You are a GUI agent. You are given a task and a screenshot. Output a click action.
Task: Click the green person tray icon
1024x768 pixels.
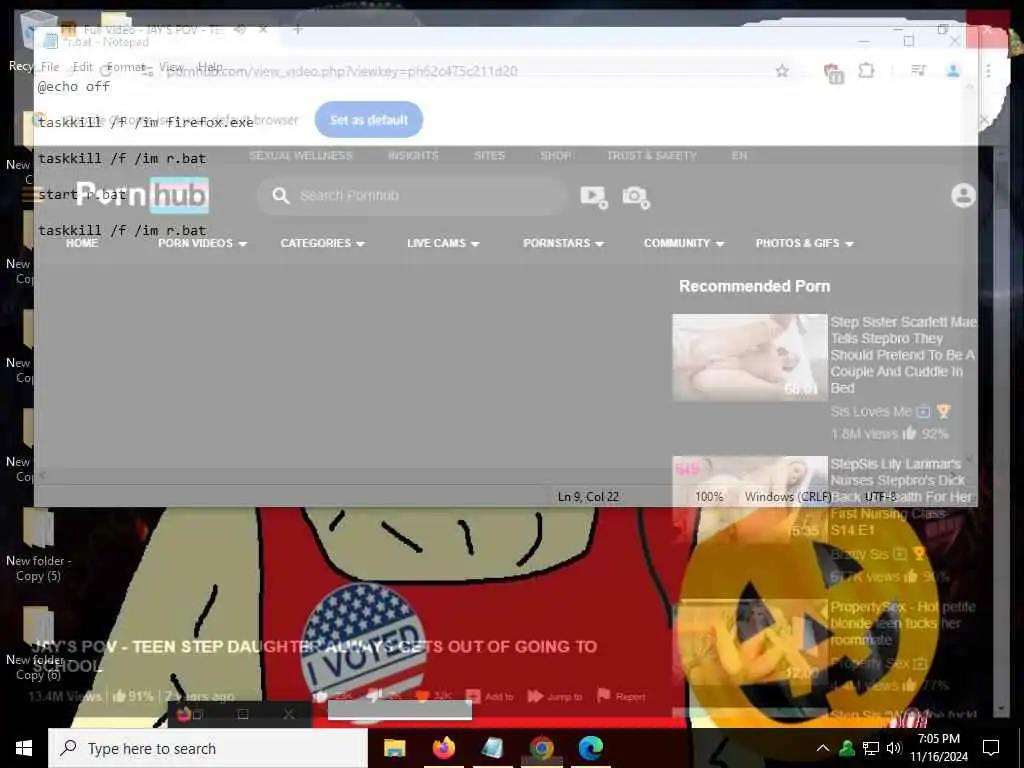click(x=847, y=748)
